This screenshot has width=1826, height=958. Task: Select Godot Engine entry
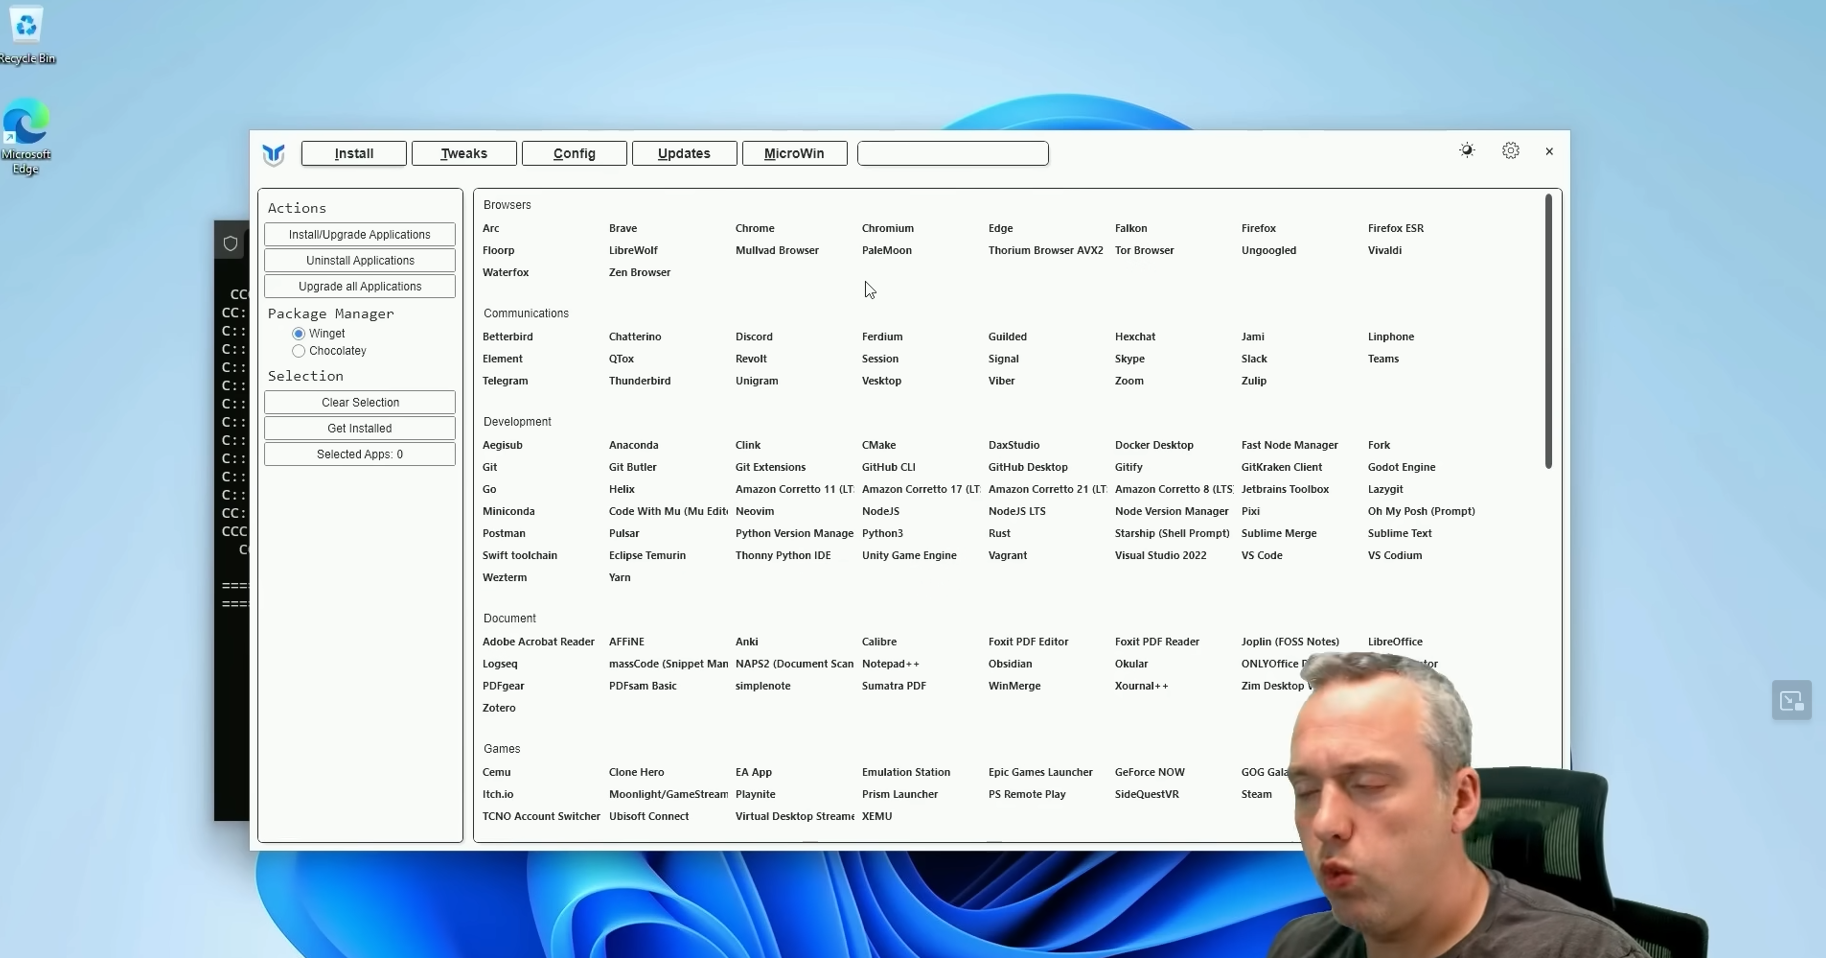click(1401, 467)
